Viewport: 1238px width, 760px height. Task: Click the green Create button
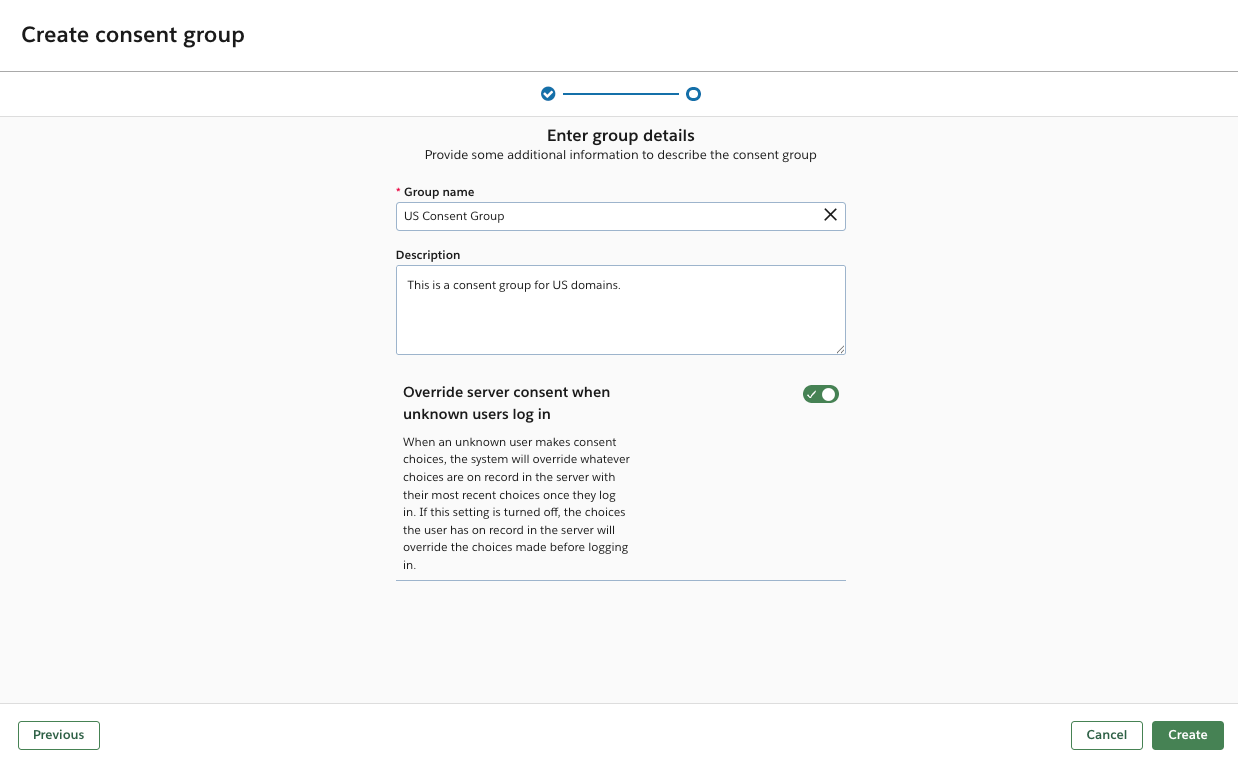(x=1187, y=735)
